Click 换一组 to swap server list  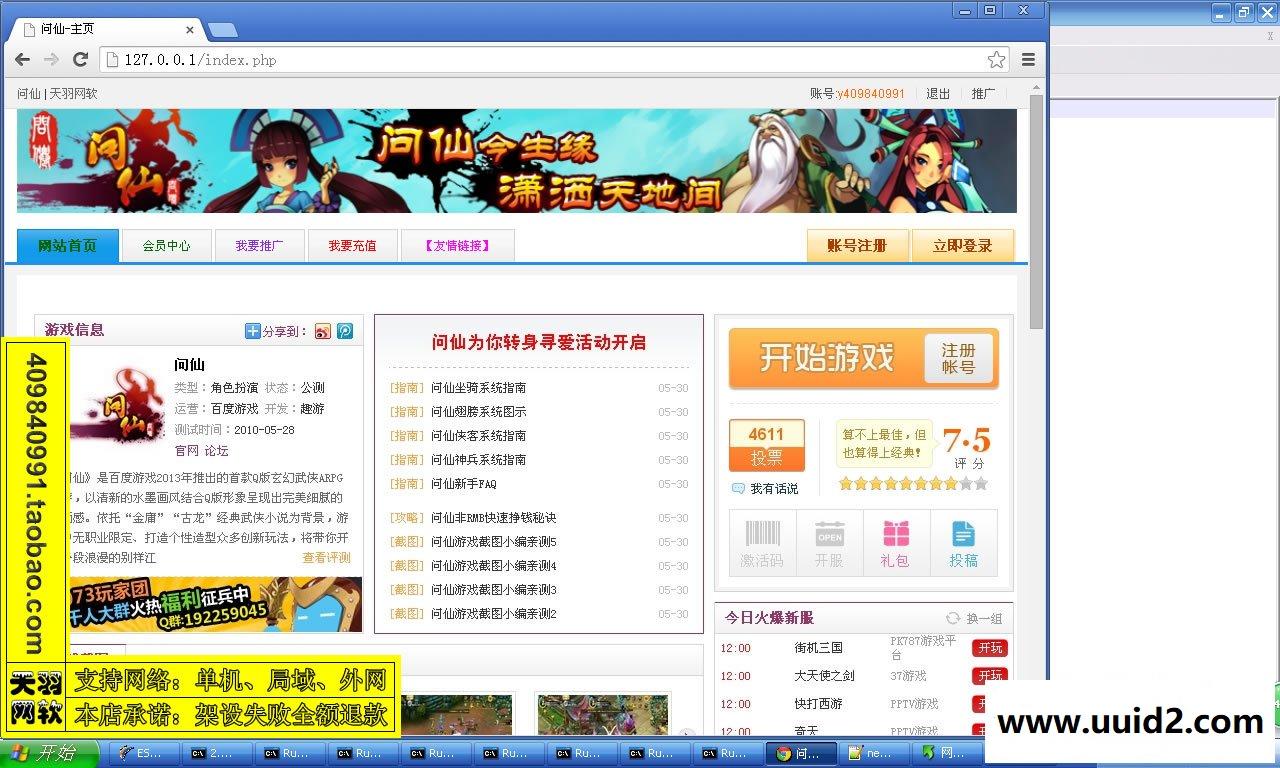(x=976, y=618)
